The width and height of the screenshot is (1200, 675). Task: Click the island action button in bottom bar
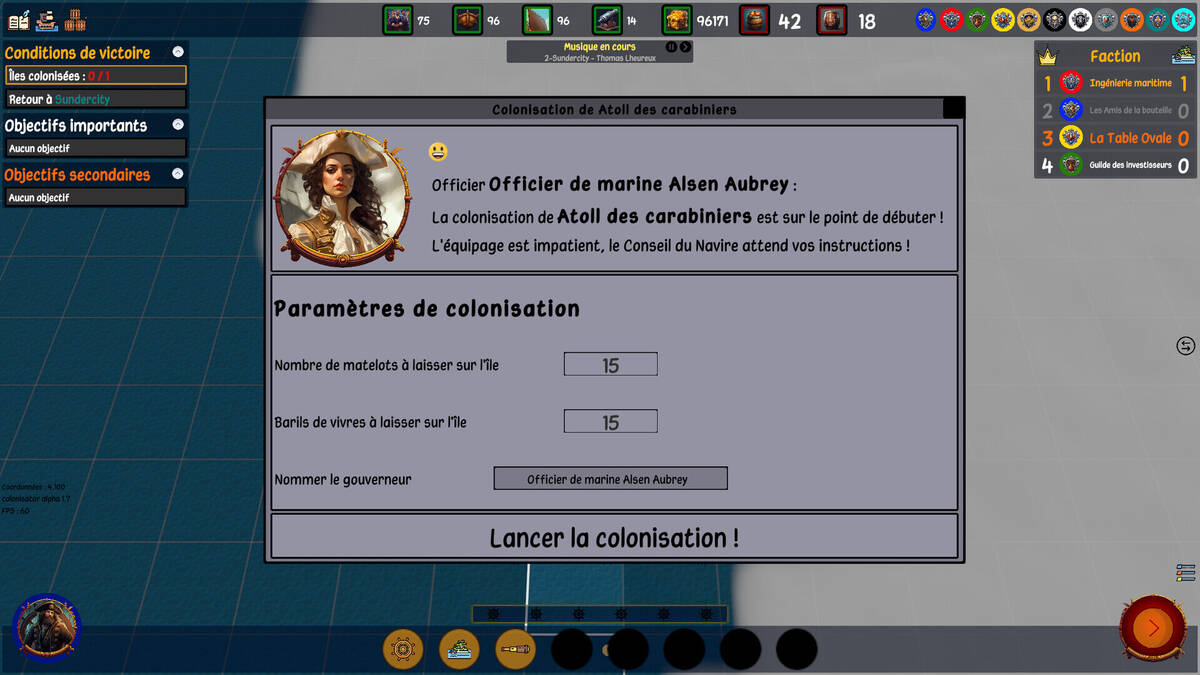(x=459, y=649)
